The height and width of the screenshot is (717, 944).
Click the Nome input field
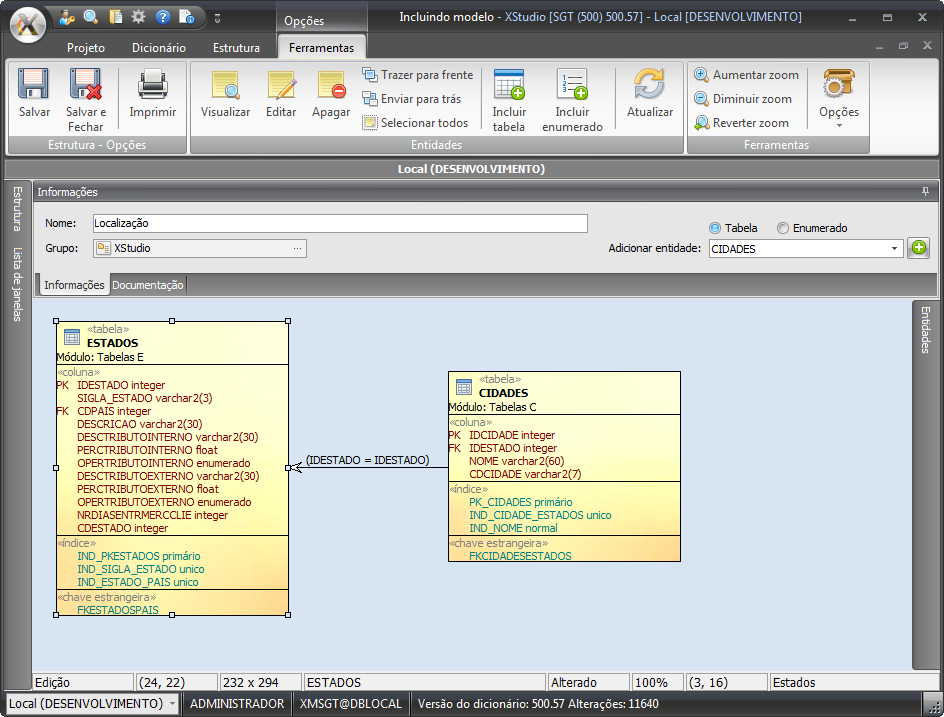[340, 223]
